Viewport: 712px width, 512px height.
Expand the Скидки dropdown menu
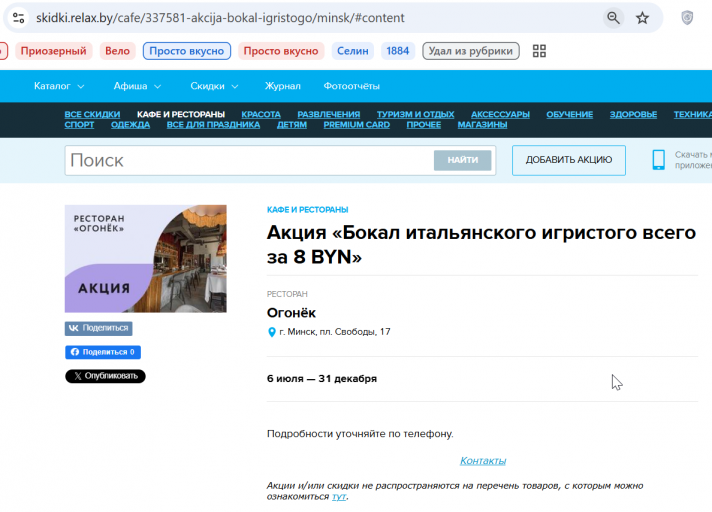tap(214, 86)
